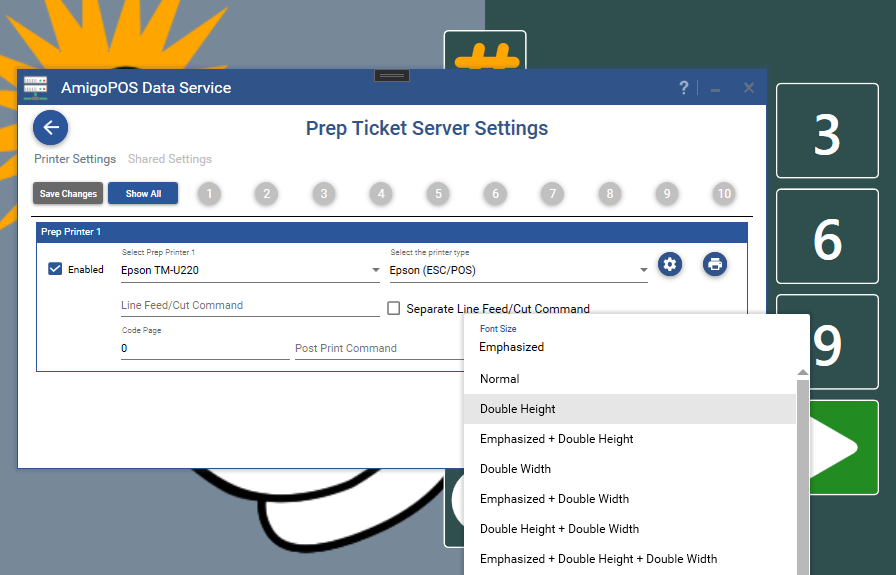Screen dimensions: 896x575
Task: Enable Separate Line Feed/Cut Command checkbox
Action: [394, 309]
